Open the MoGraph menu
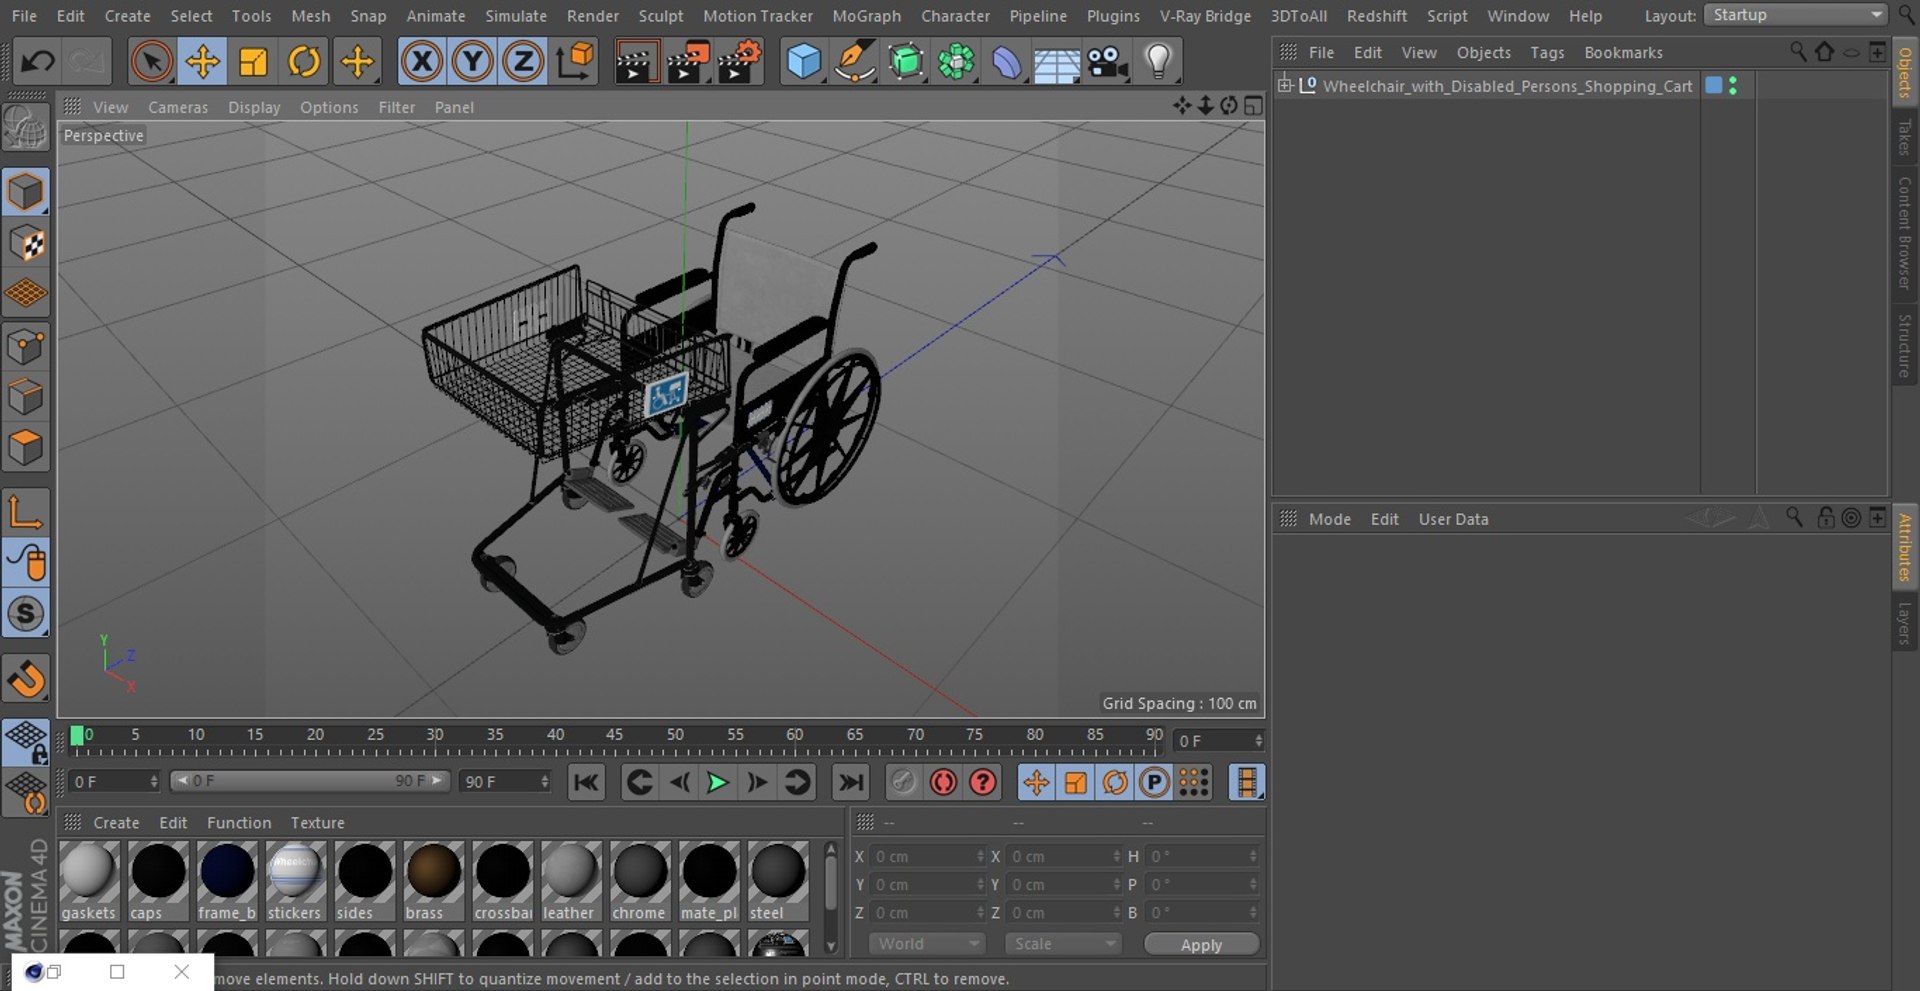 click(x=866, y=16)
